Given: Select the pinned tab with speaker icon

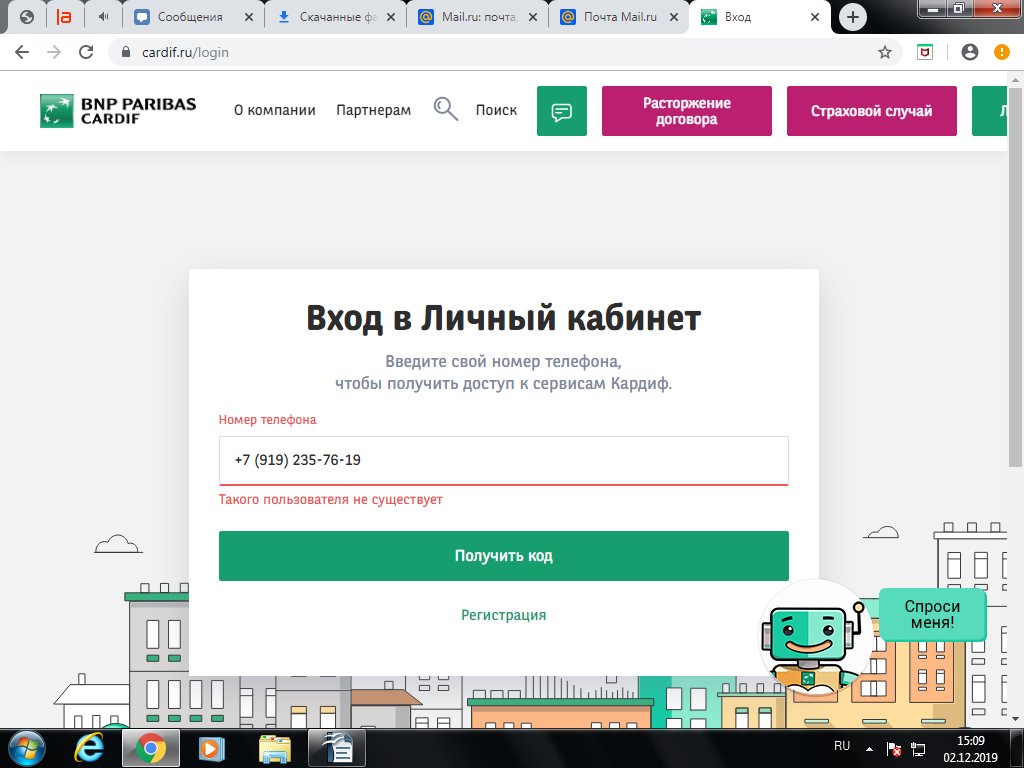Looking at the screenshot, I should tap(103, 17).
